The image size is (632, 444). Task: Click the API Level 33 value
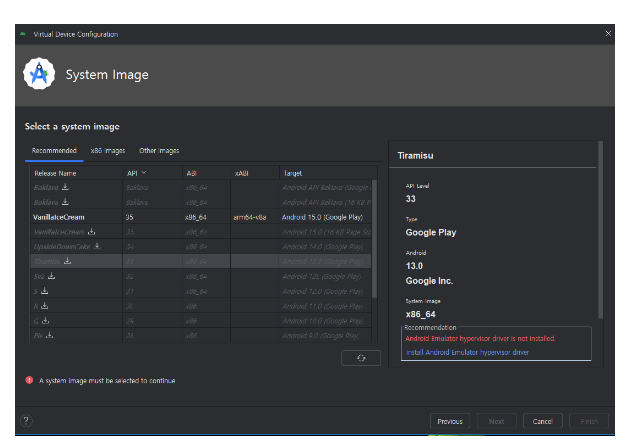410,199
